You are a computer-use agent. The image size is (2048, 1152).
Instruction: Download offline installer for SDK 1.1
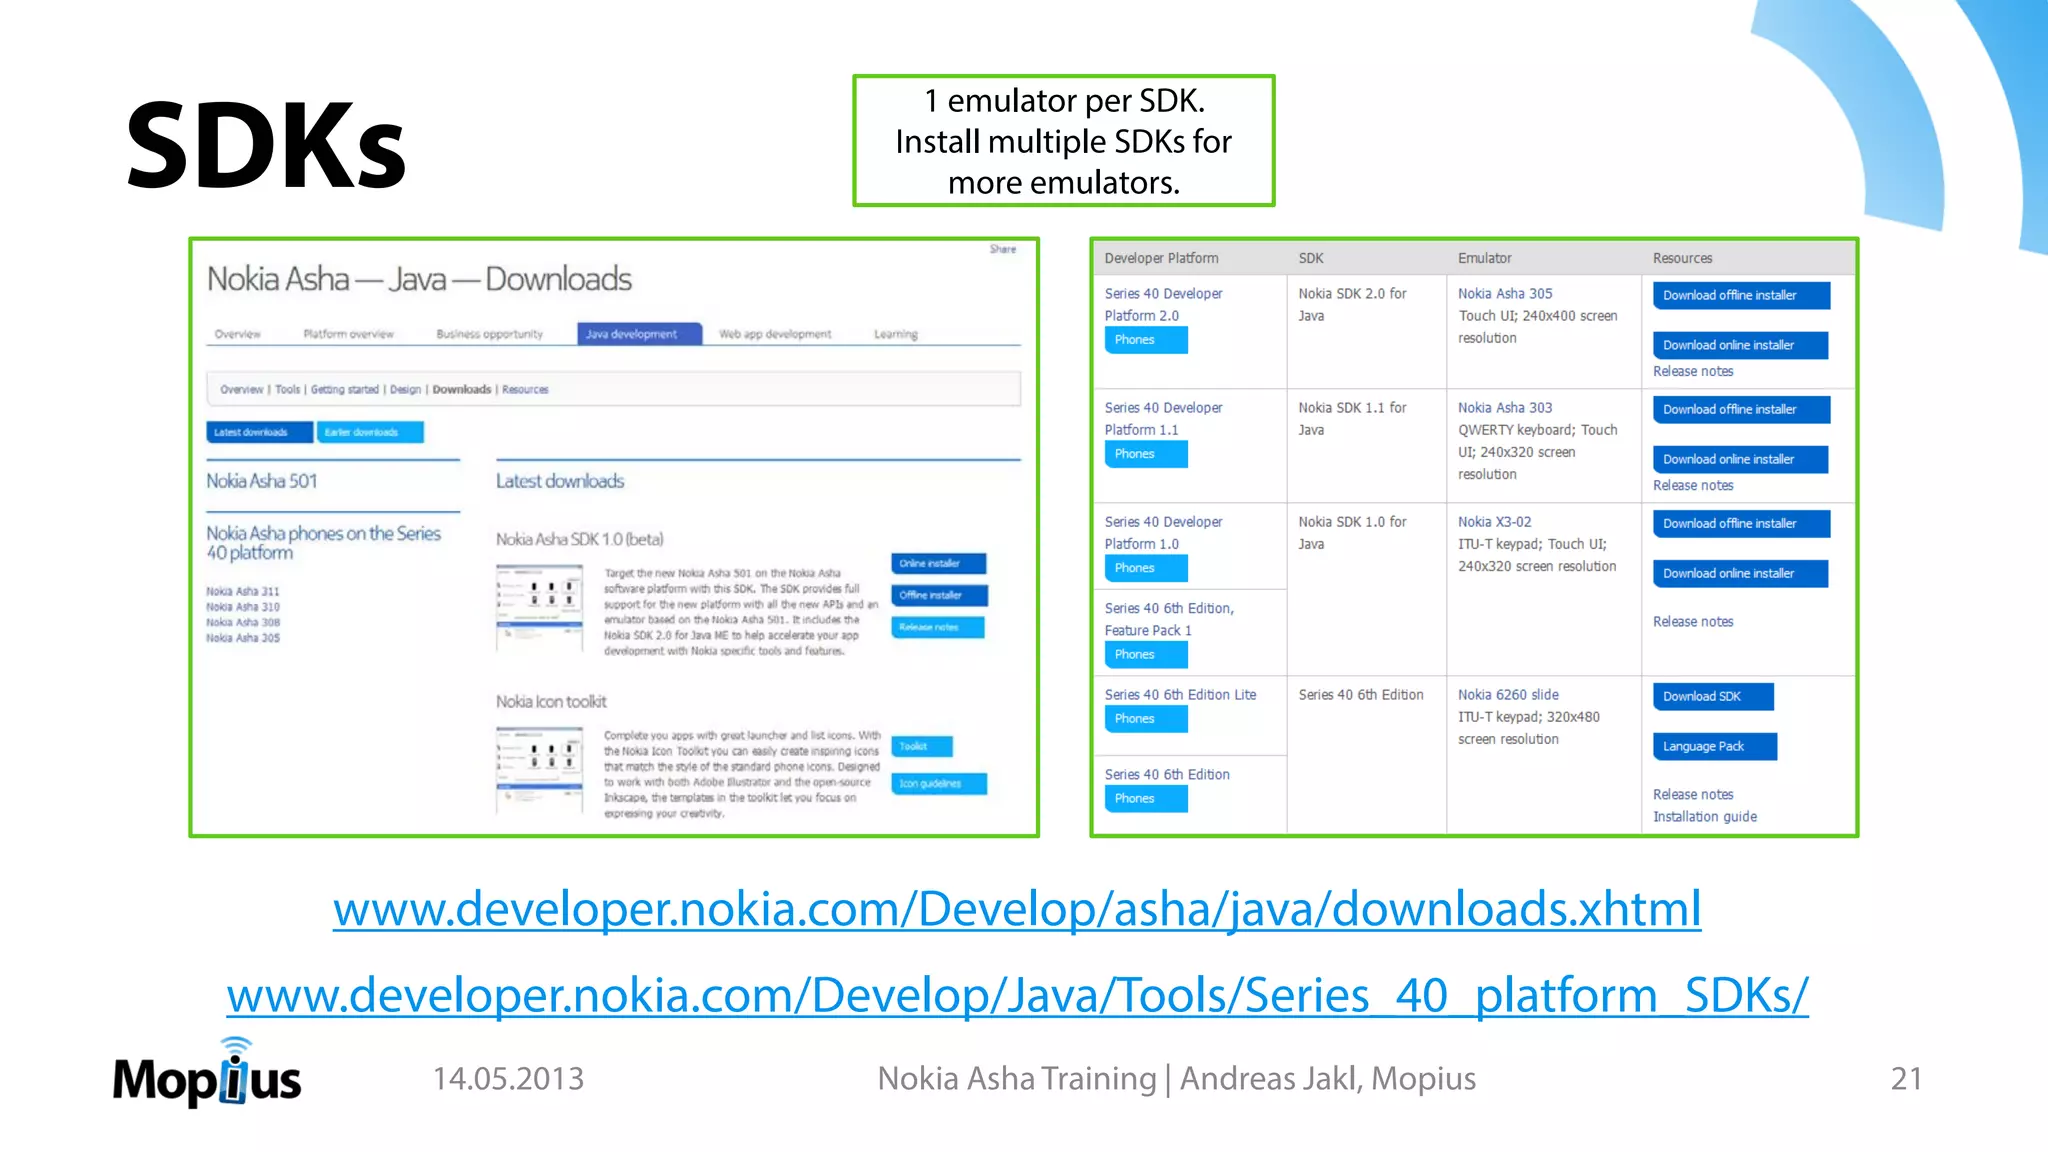(1741, 409)
